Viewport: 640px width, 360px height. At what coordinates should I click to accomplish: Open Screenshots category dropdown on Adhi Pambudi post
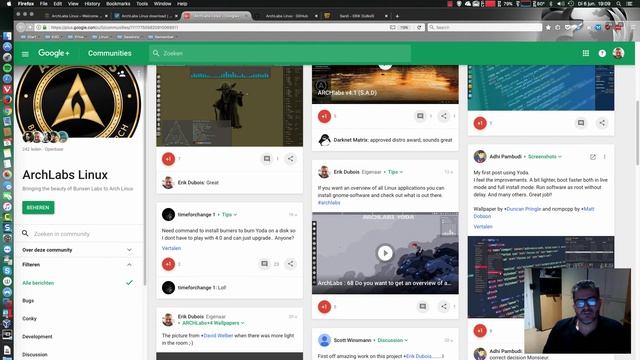(x=545, y=157)
